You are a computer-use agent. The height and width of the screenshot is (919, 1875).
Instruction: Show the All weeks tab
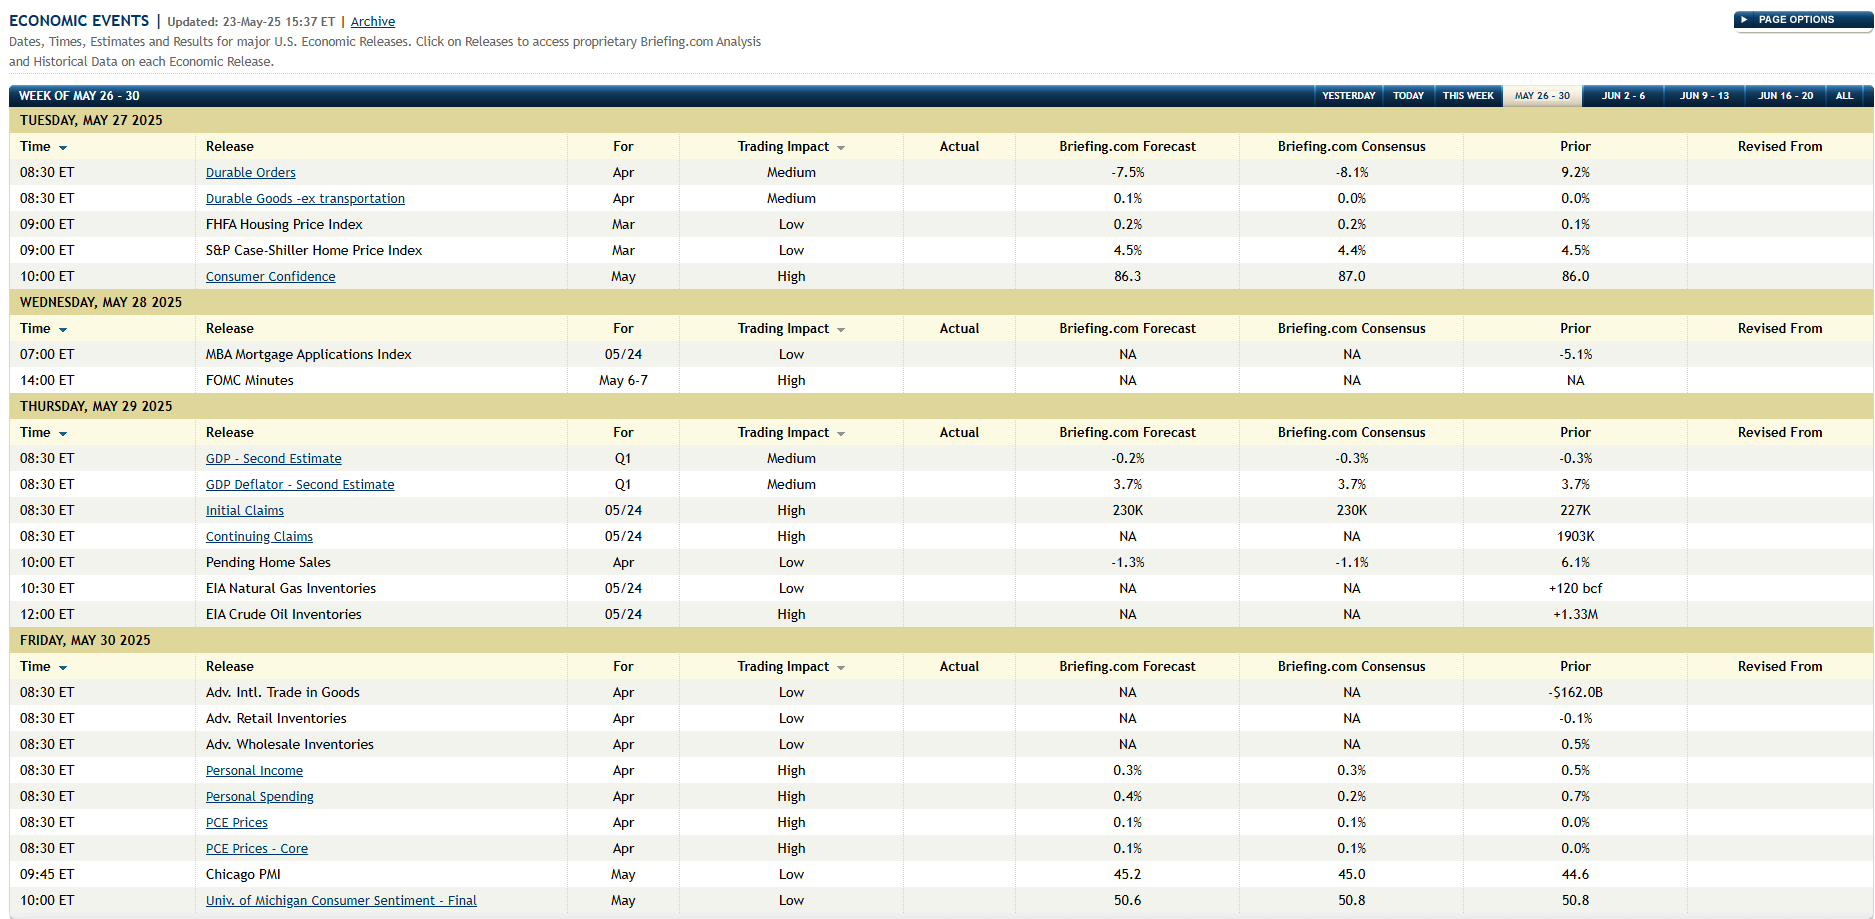pyautogui.click(x=1844, y=96)
